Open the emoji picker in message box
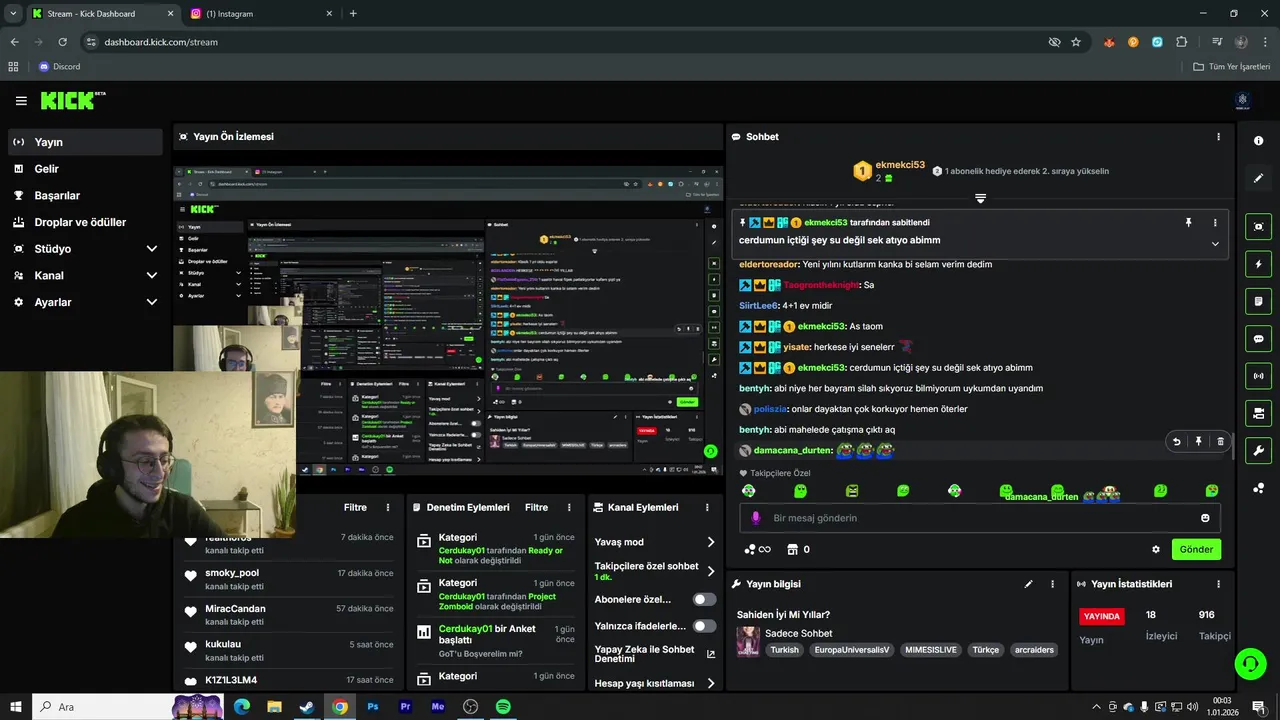Viewport: 1280px width, 720px height. tap(1205, 518)
